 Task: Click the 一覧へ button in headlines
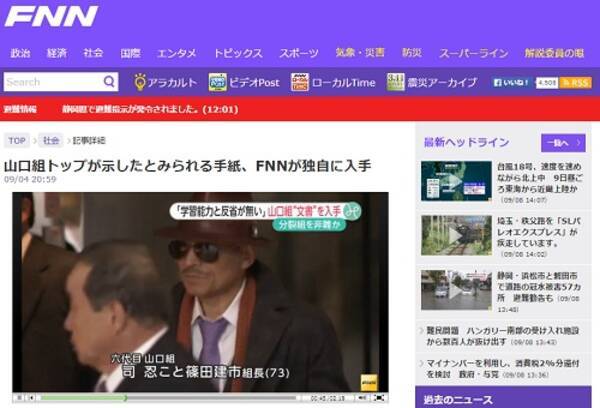pos(563,143)
